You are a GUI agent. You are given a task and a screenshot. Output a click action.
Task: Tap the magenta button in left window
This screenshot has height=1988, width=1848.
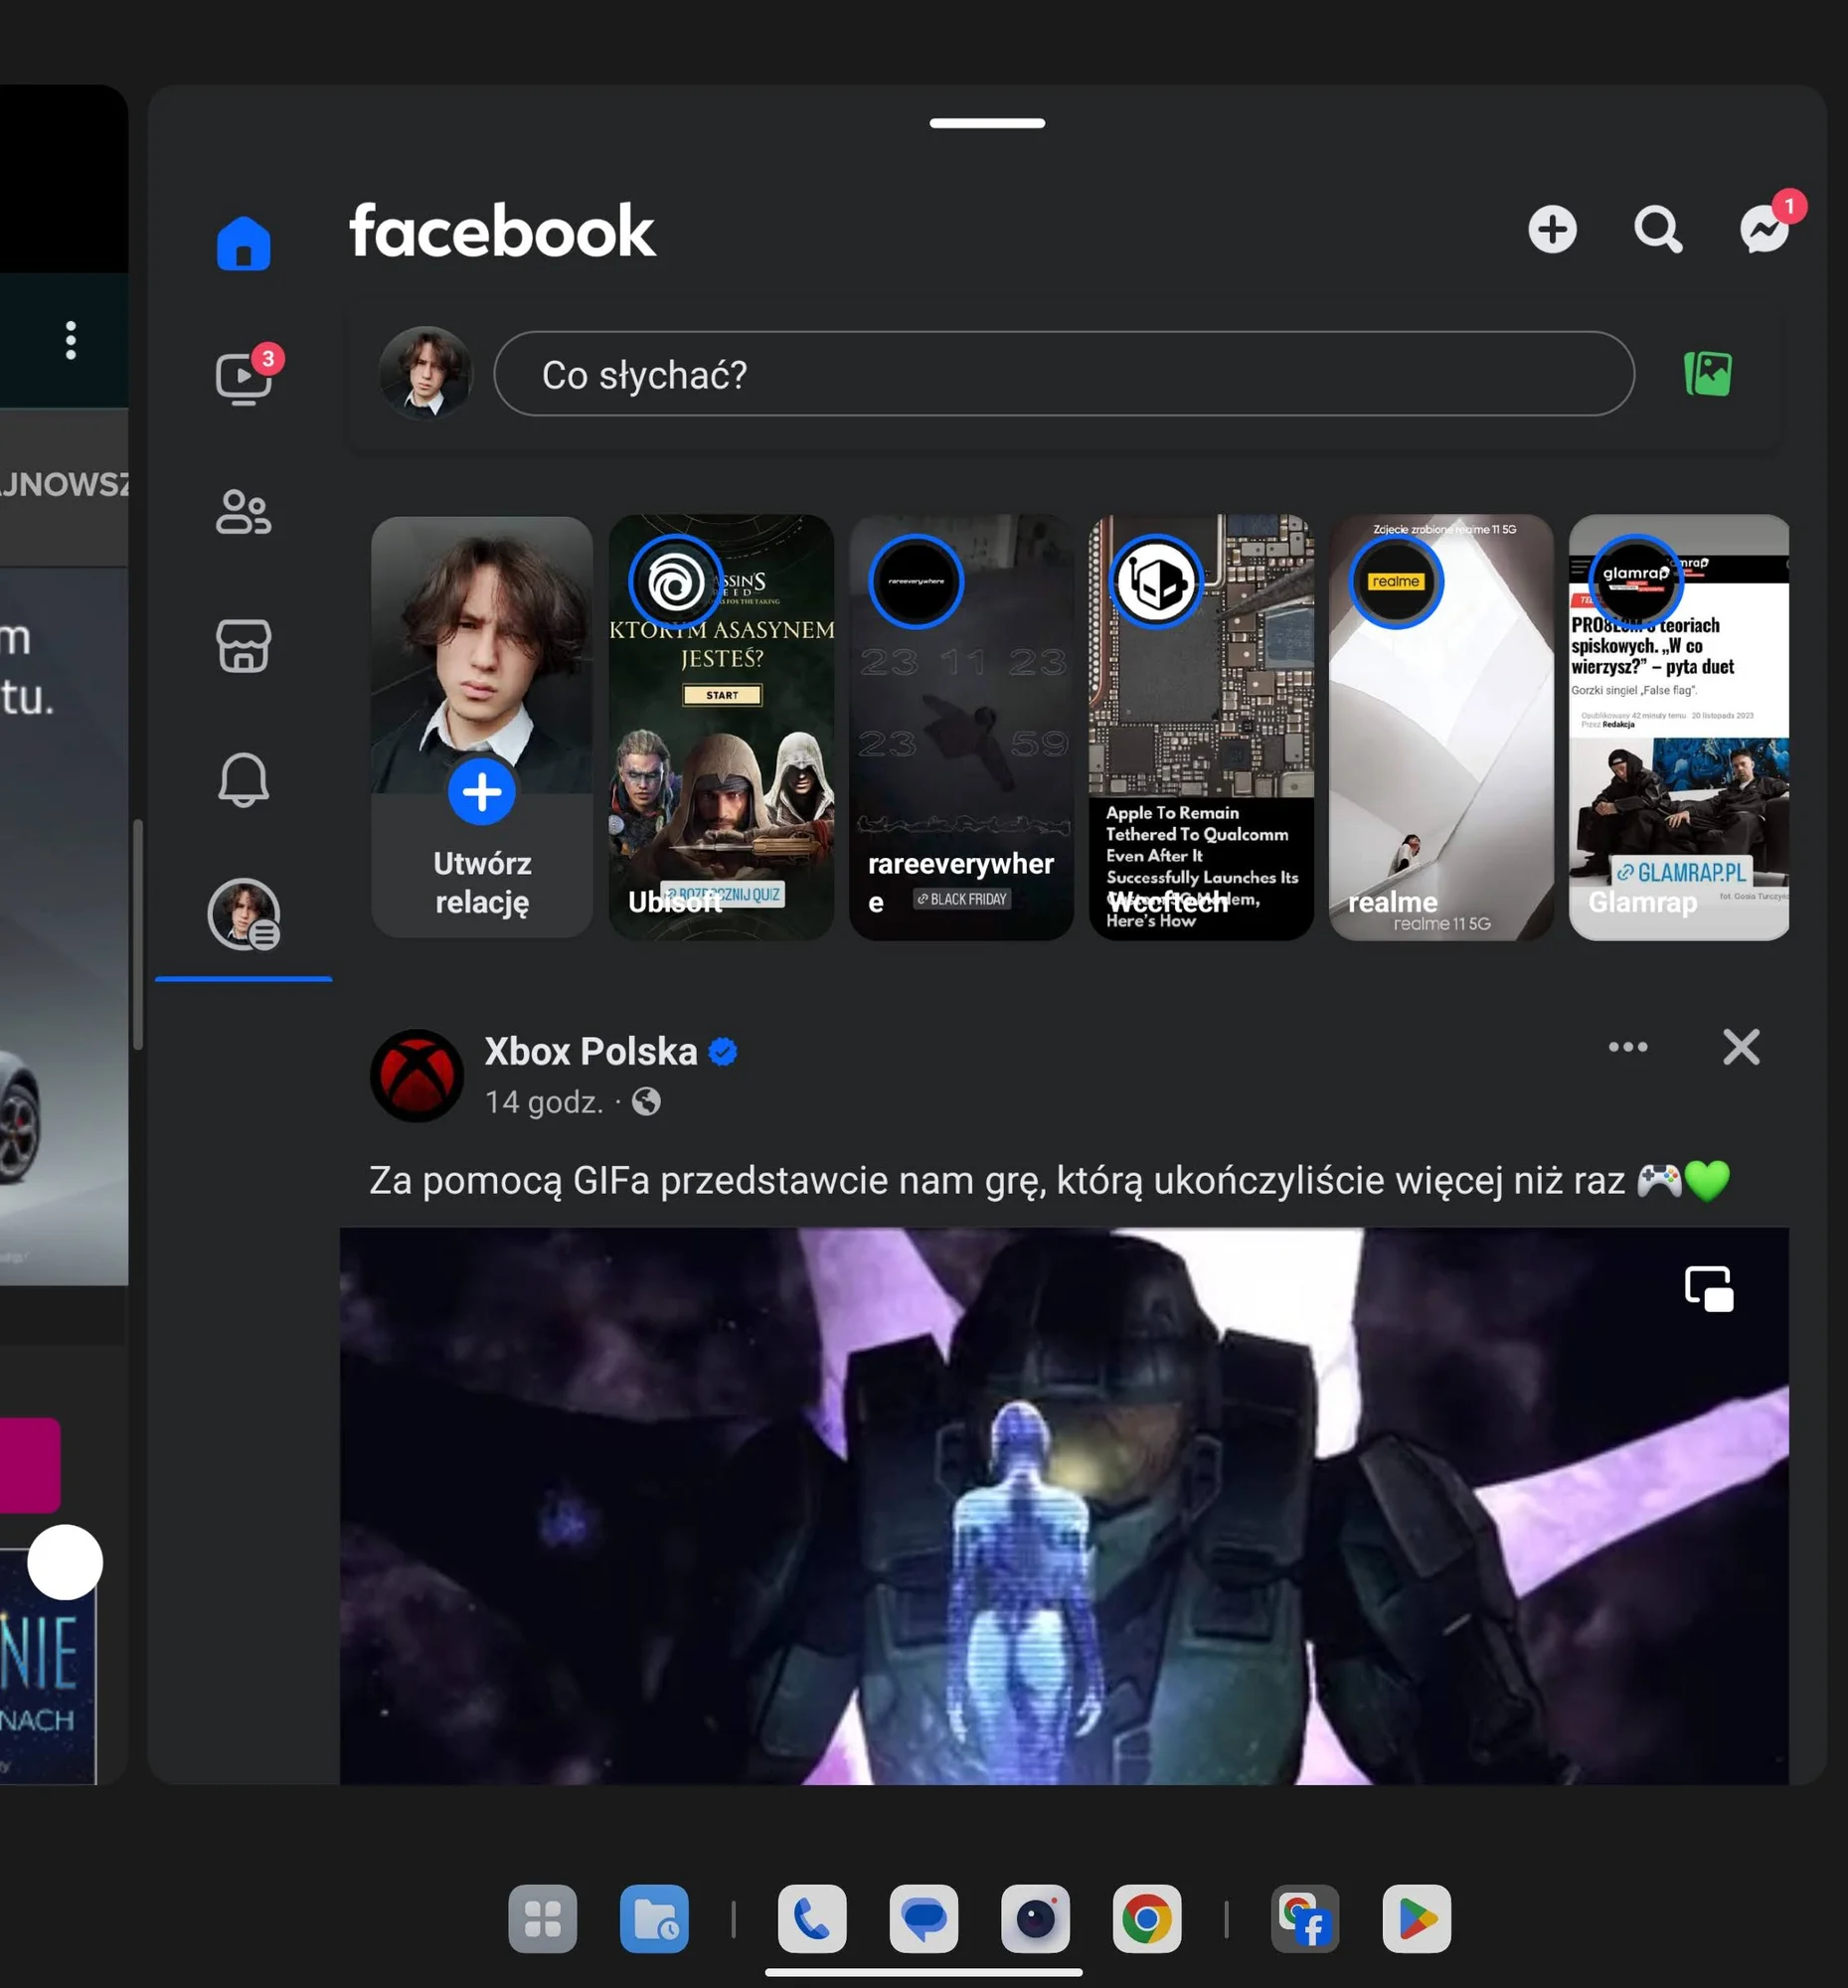pos(30,1465)
